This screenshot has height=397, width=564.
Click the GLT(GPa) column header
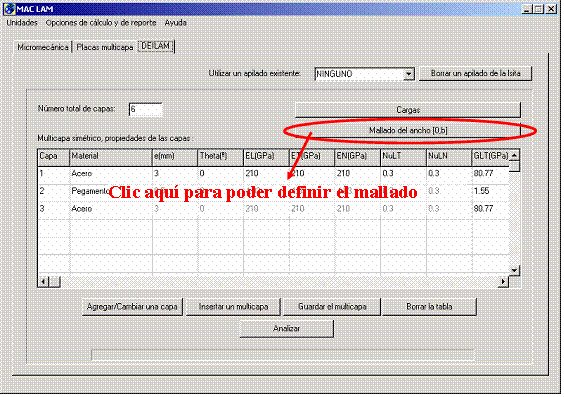tap(491, 157)
